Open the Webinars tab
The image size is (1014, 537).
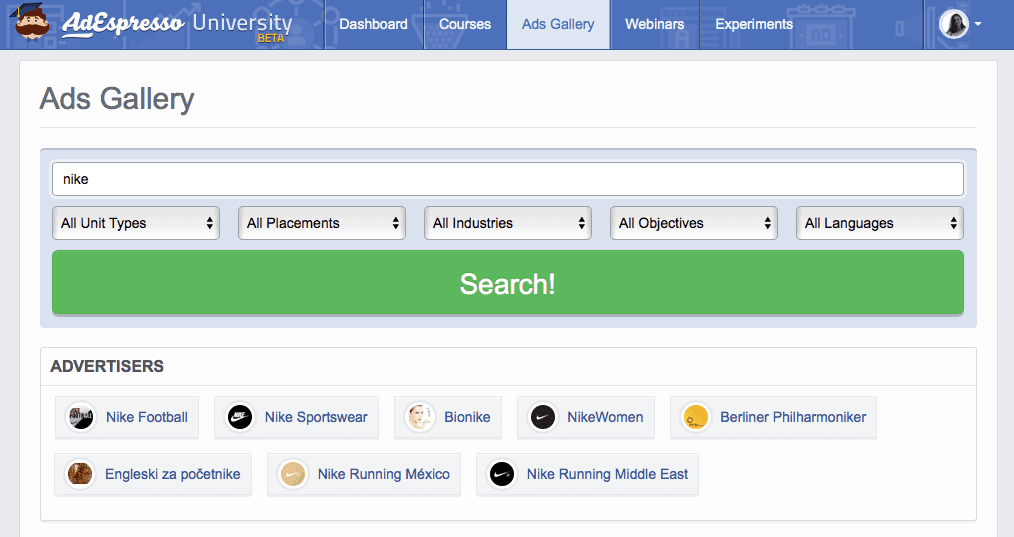tap(654, 24)
